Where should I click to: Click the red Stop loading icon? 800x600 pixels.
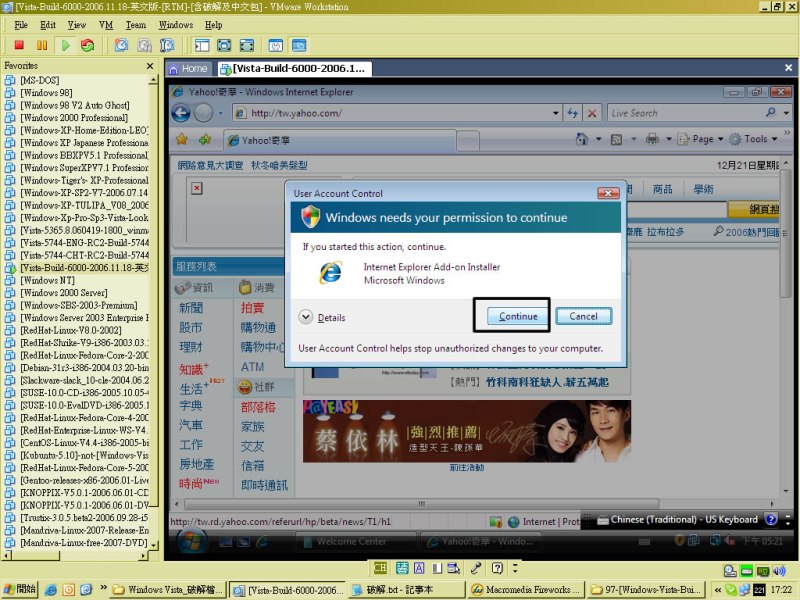[592, 113]
